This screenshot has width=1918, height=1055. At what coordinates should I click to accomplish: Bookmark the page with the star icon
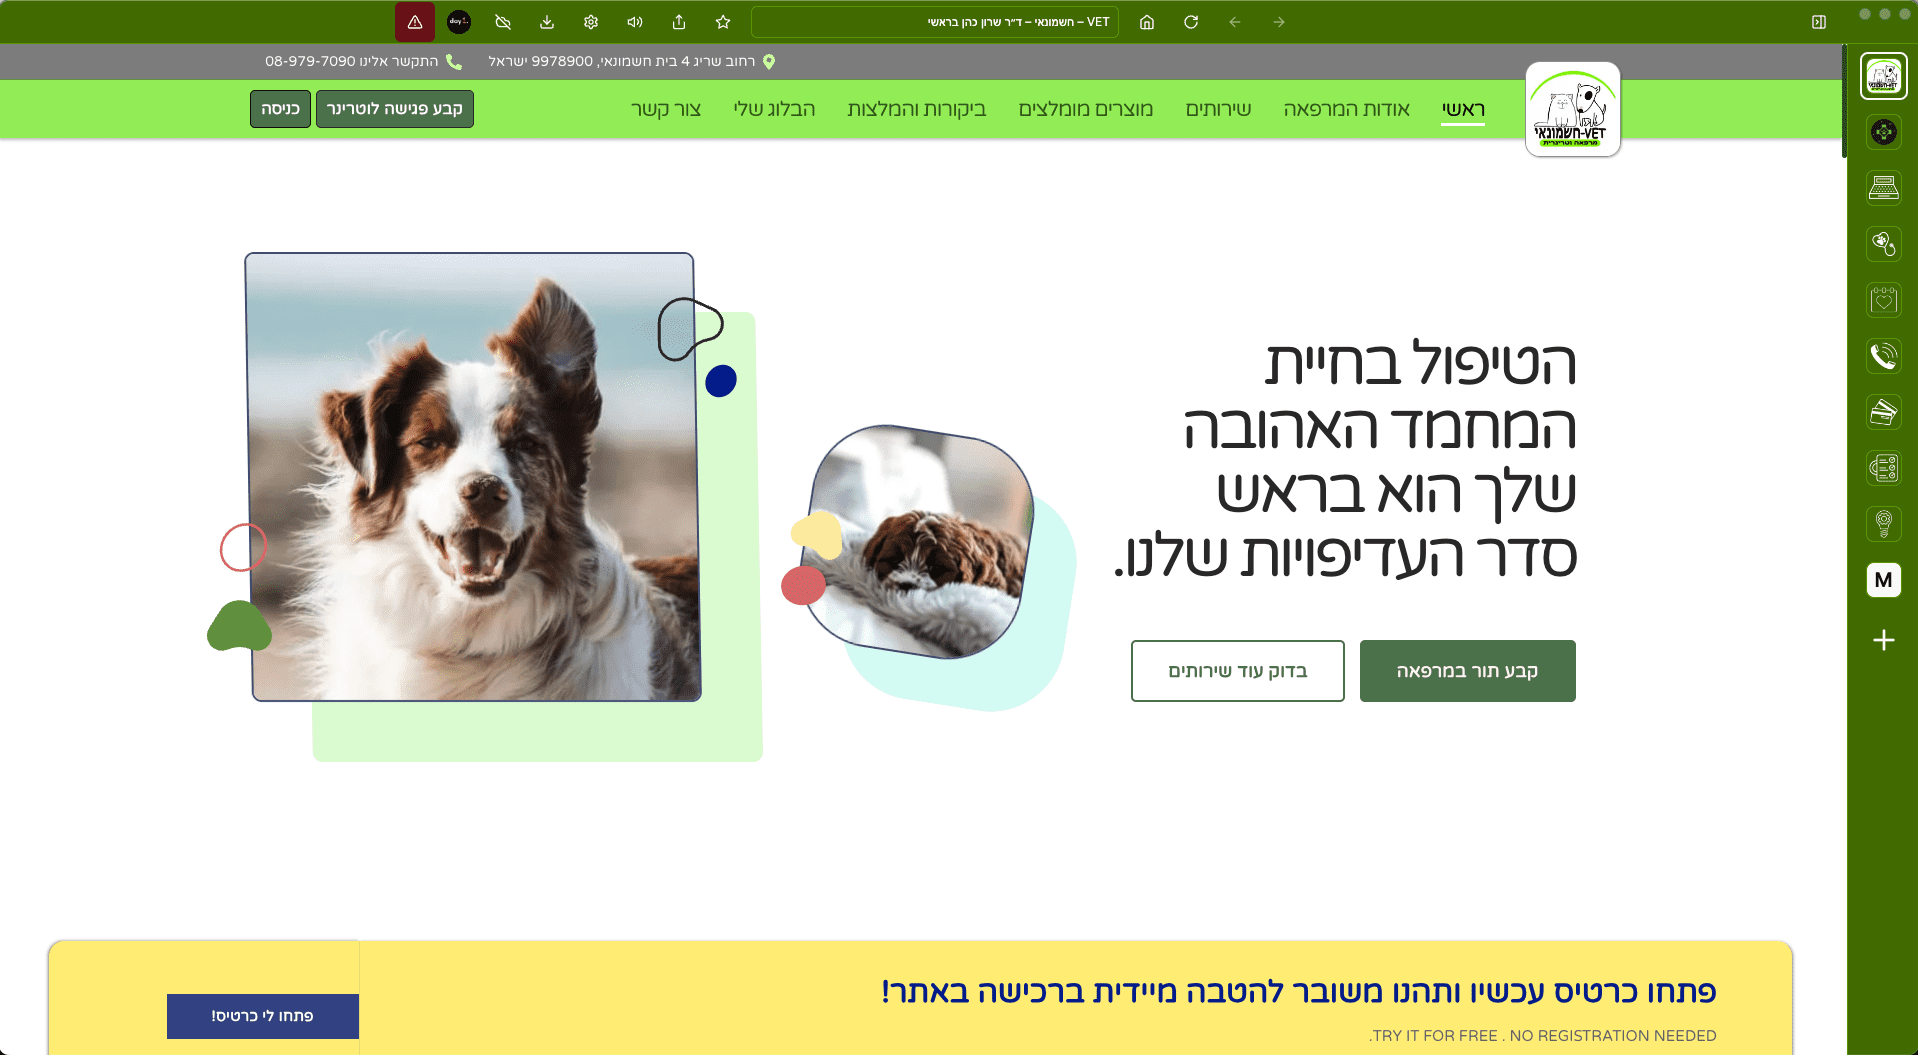point(723,22)
